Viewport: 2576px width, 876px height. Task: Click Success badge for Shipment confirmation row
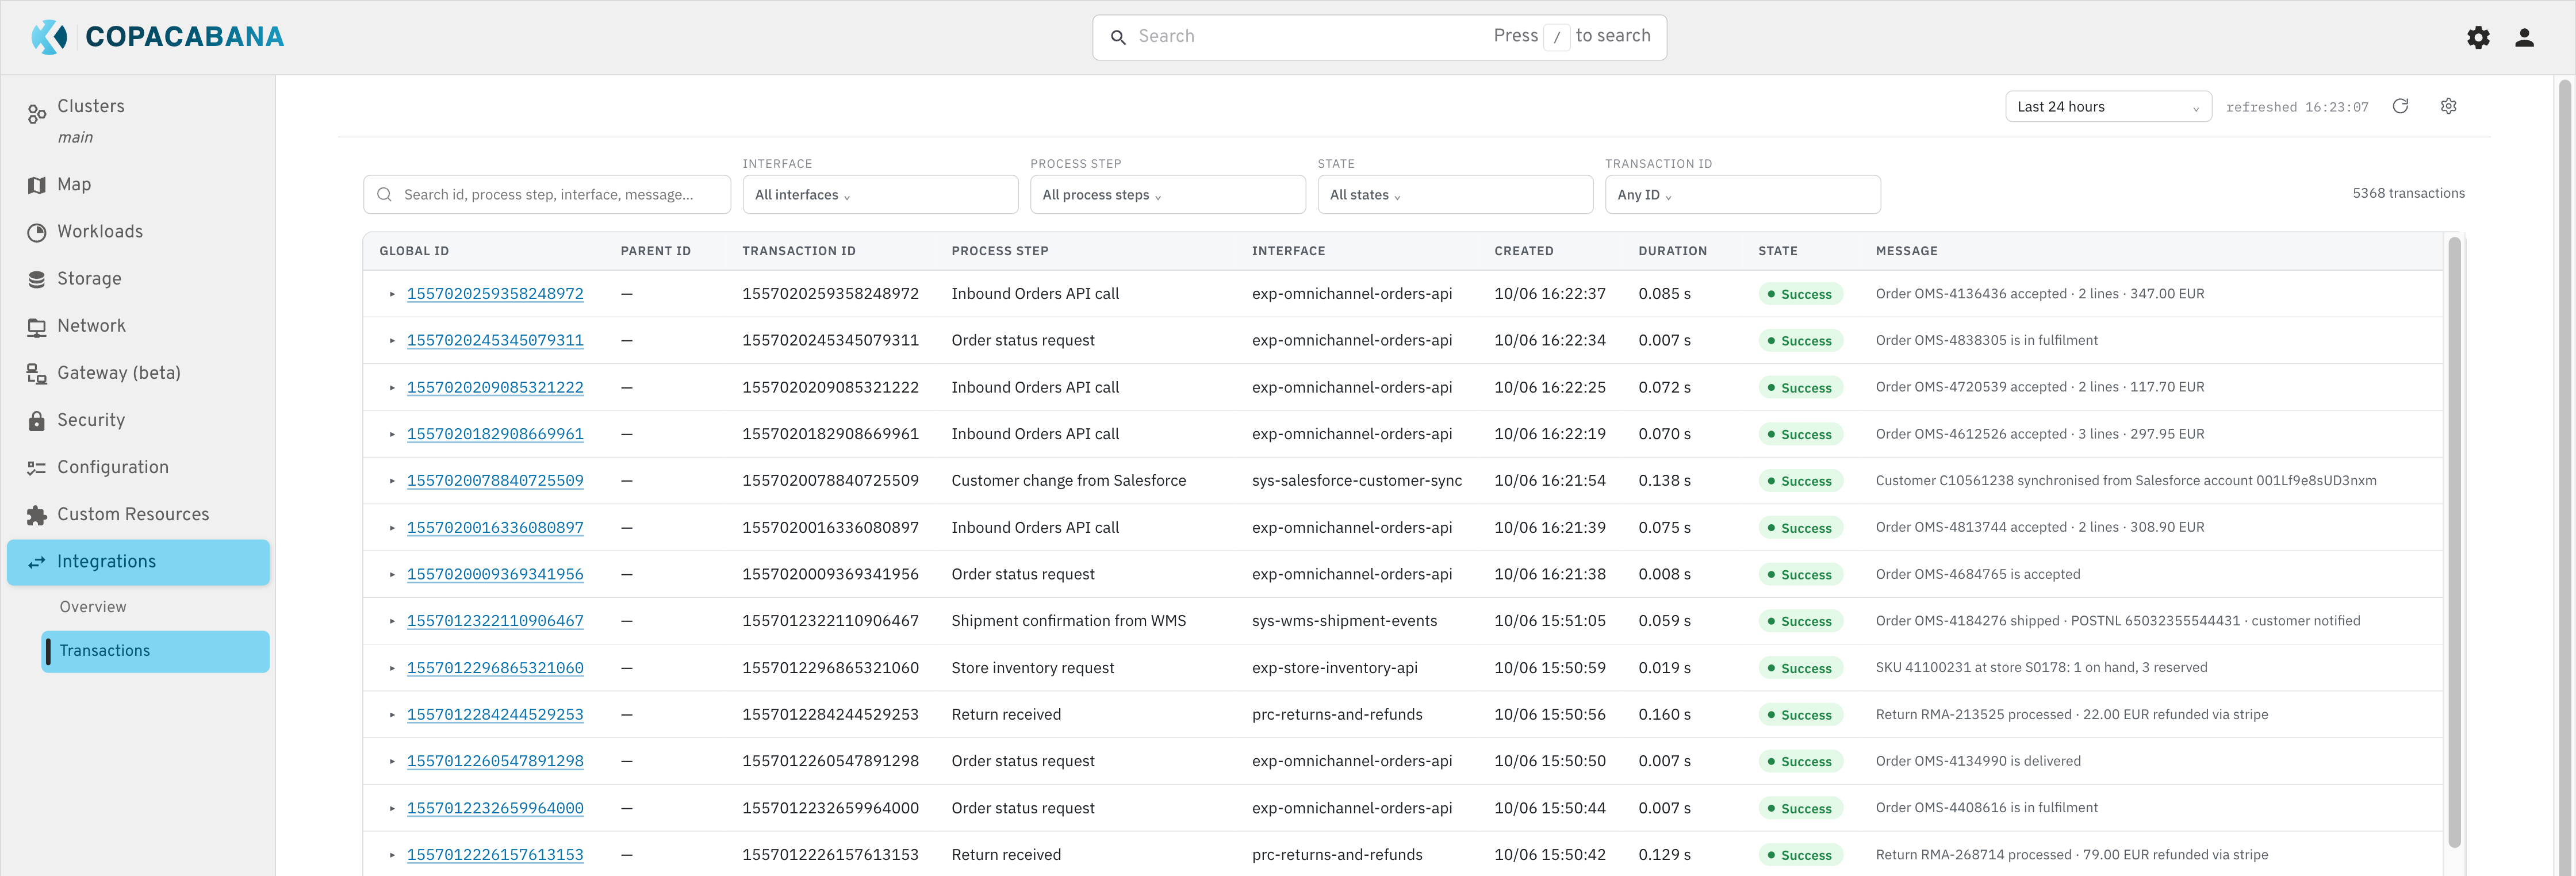click(1800, 622)
